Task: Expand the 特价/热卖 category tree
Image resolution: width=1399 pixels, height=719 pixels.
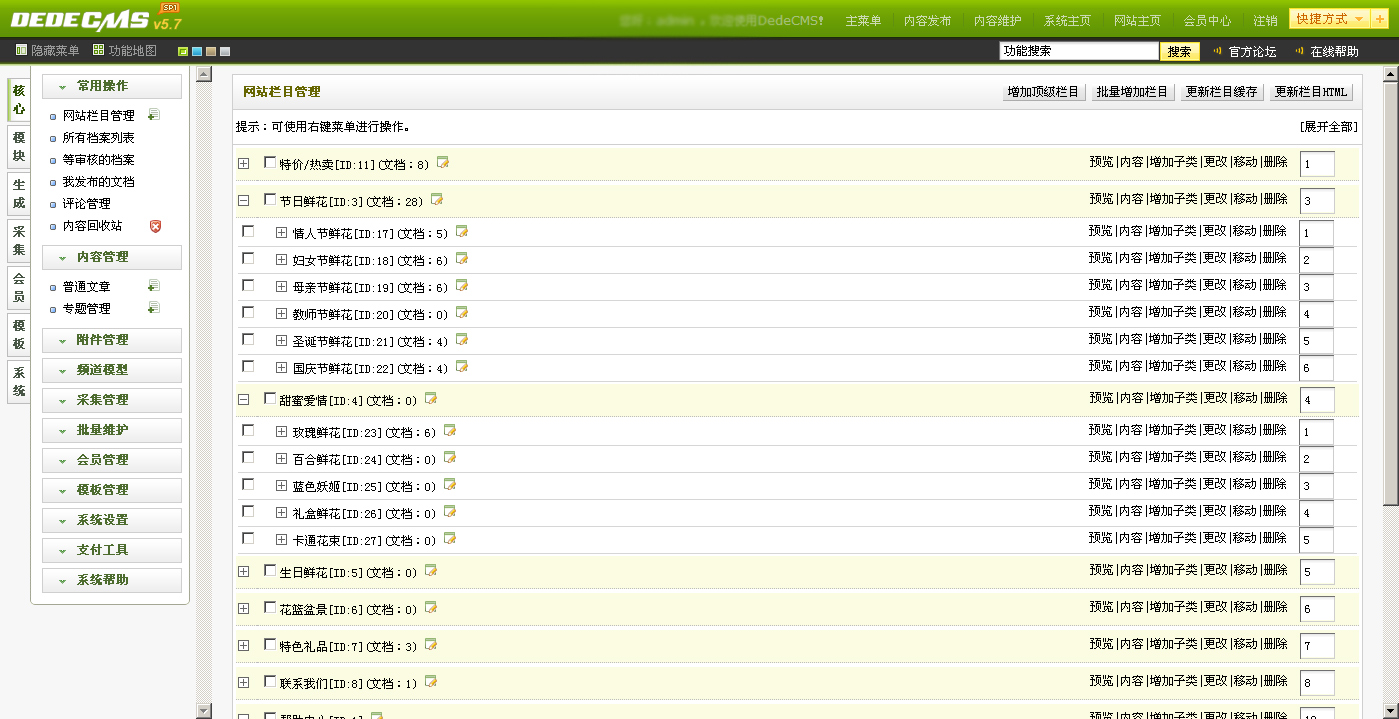Action: 243,163
